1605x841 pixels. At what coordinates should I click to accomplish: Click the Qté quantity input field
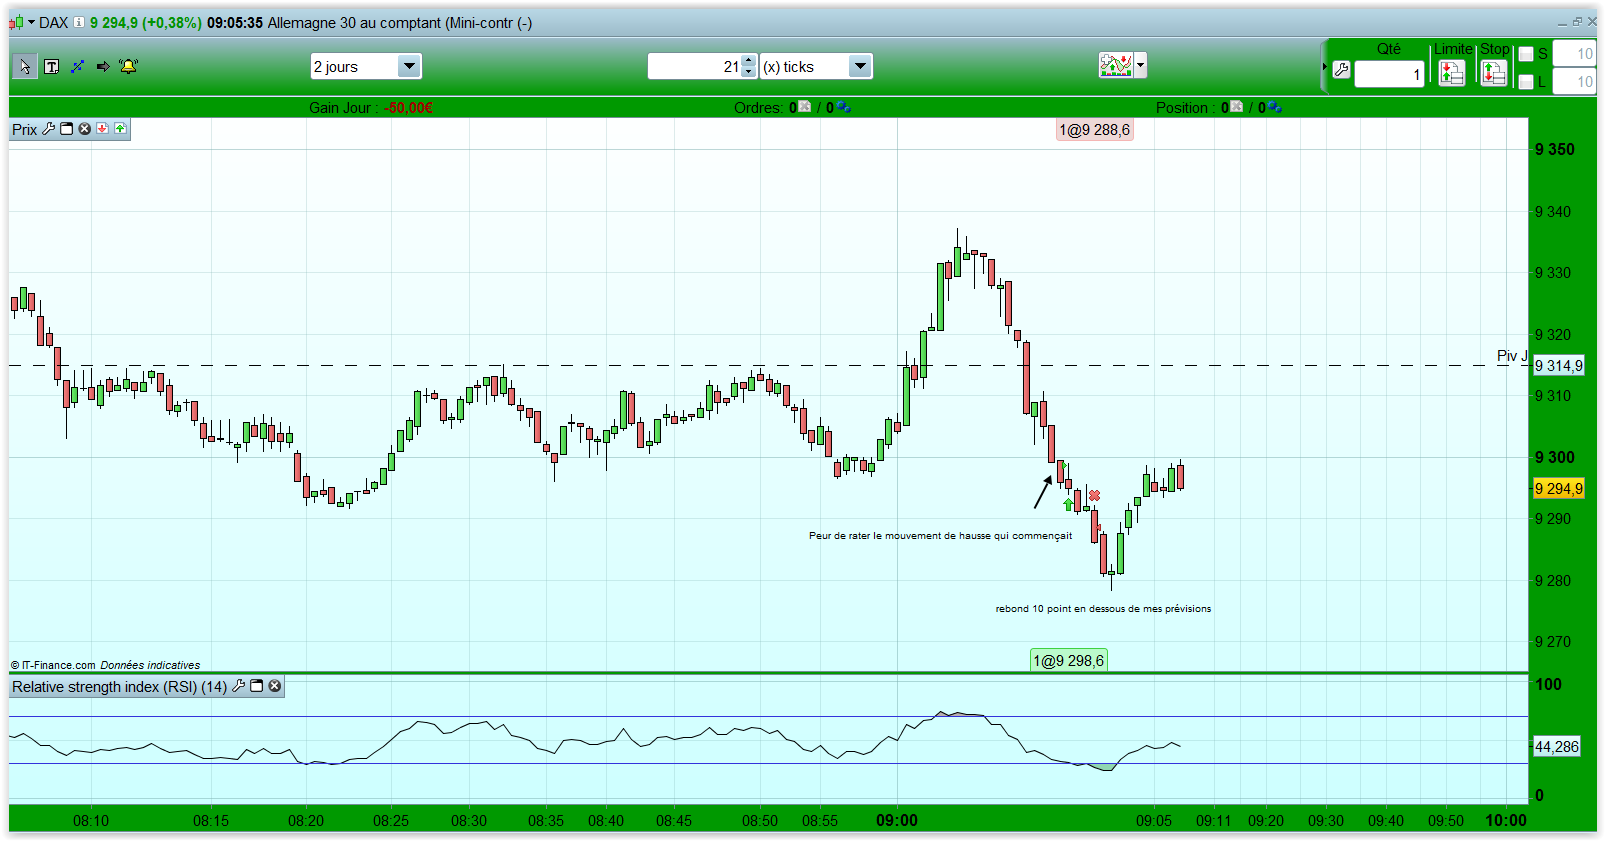pos(1389,74)
